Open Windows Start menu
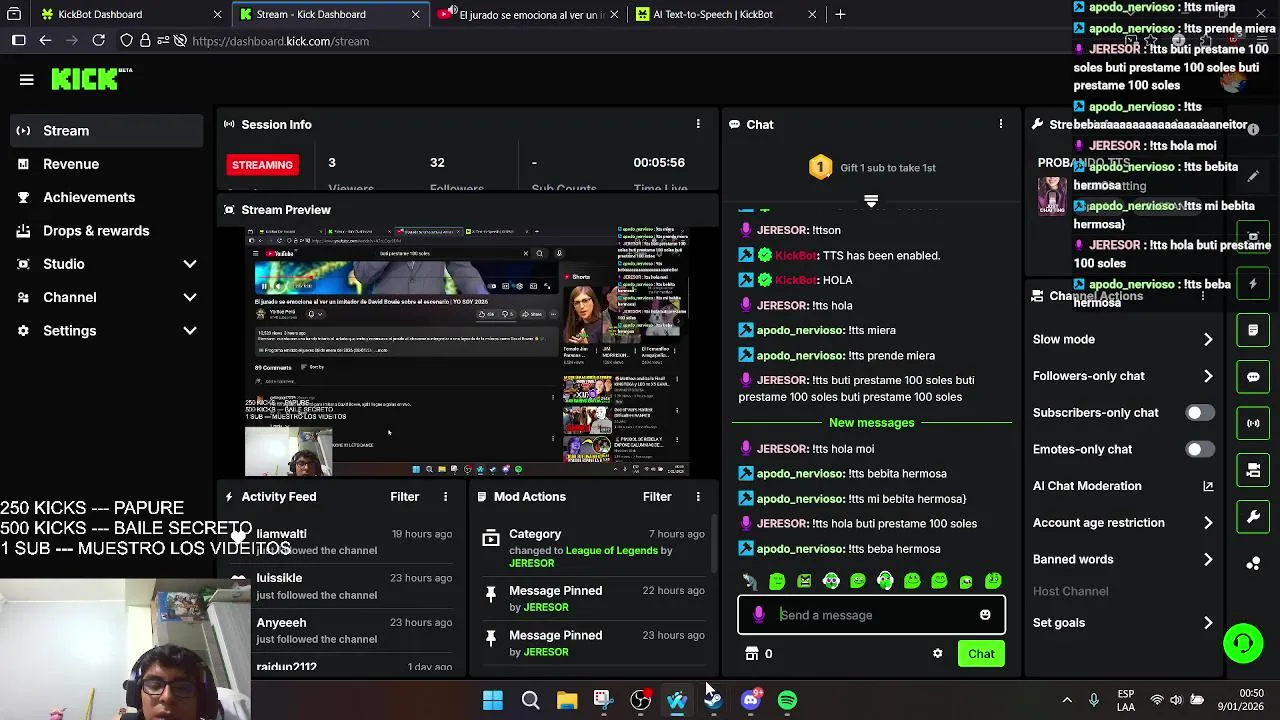The width and height of the screenshot is (1280, 720). pos(493,700)
